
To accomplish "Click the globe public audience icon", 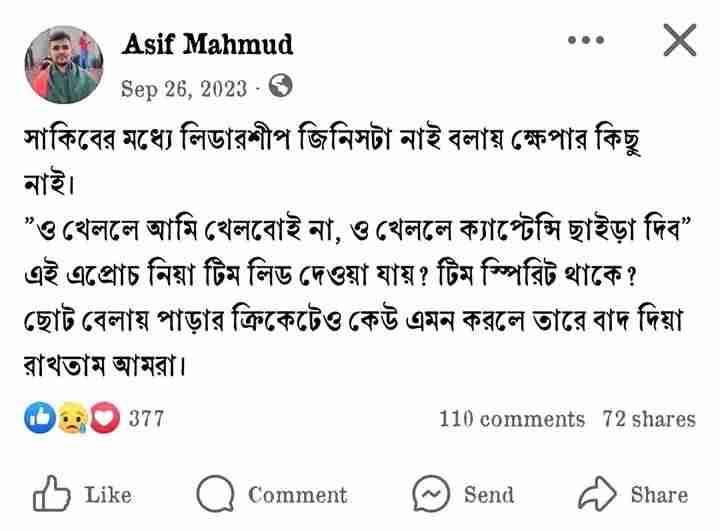I will click(x=280, y=85).
